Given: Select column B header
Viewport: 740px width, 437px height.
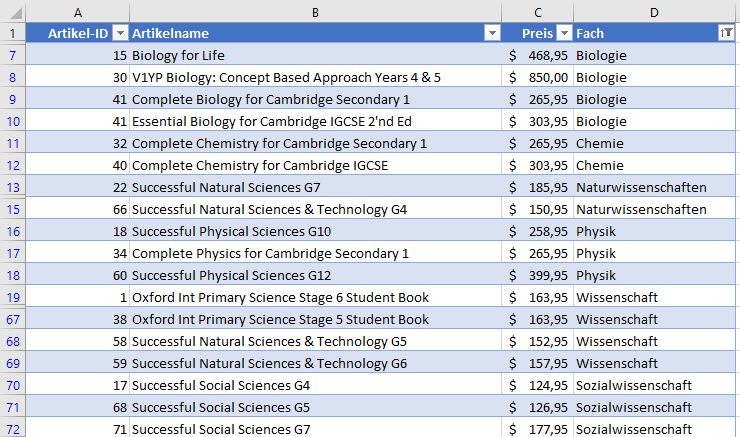Looking at the screenshot, I should 315,13.
